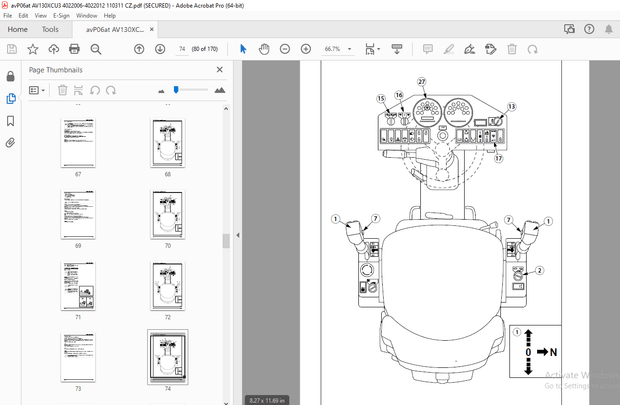This screenshot has height=405, width=620.
Task: Select page 69 thumbnail
Action: click(78, 214)
